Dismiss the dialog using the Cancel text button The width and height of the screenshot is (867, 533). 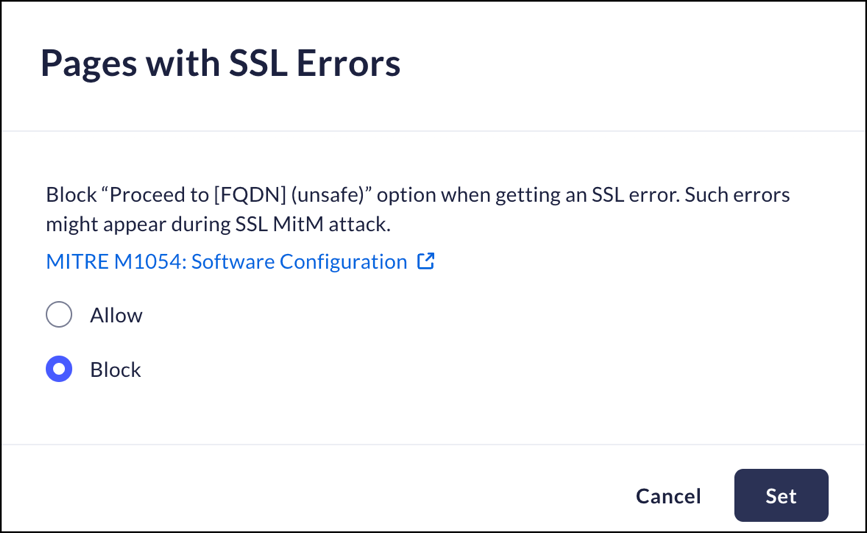668,496
